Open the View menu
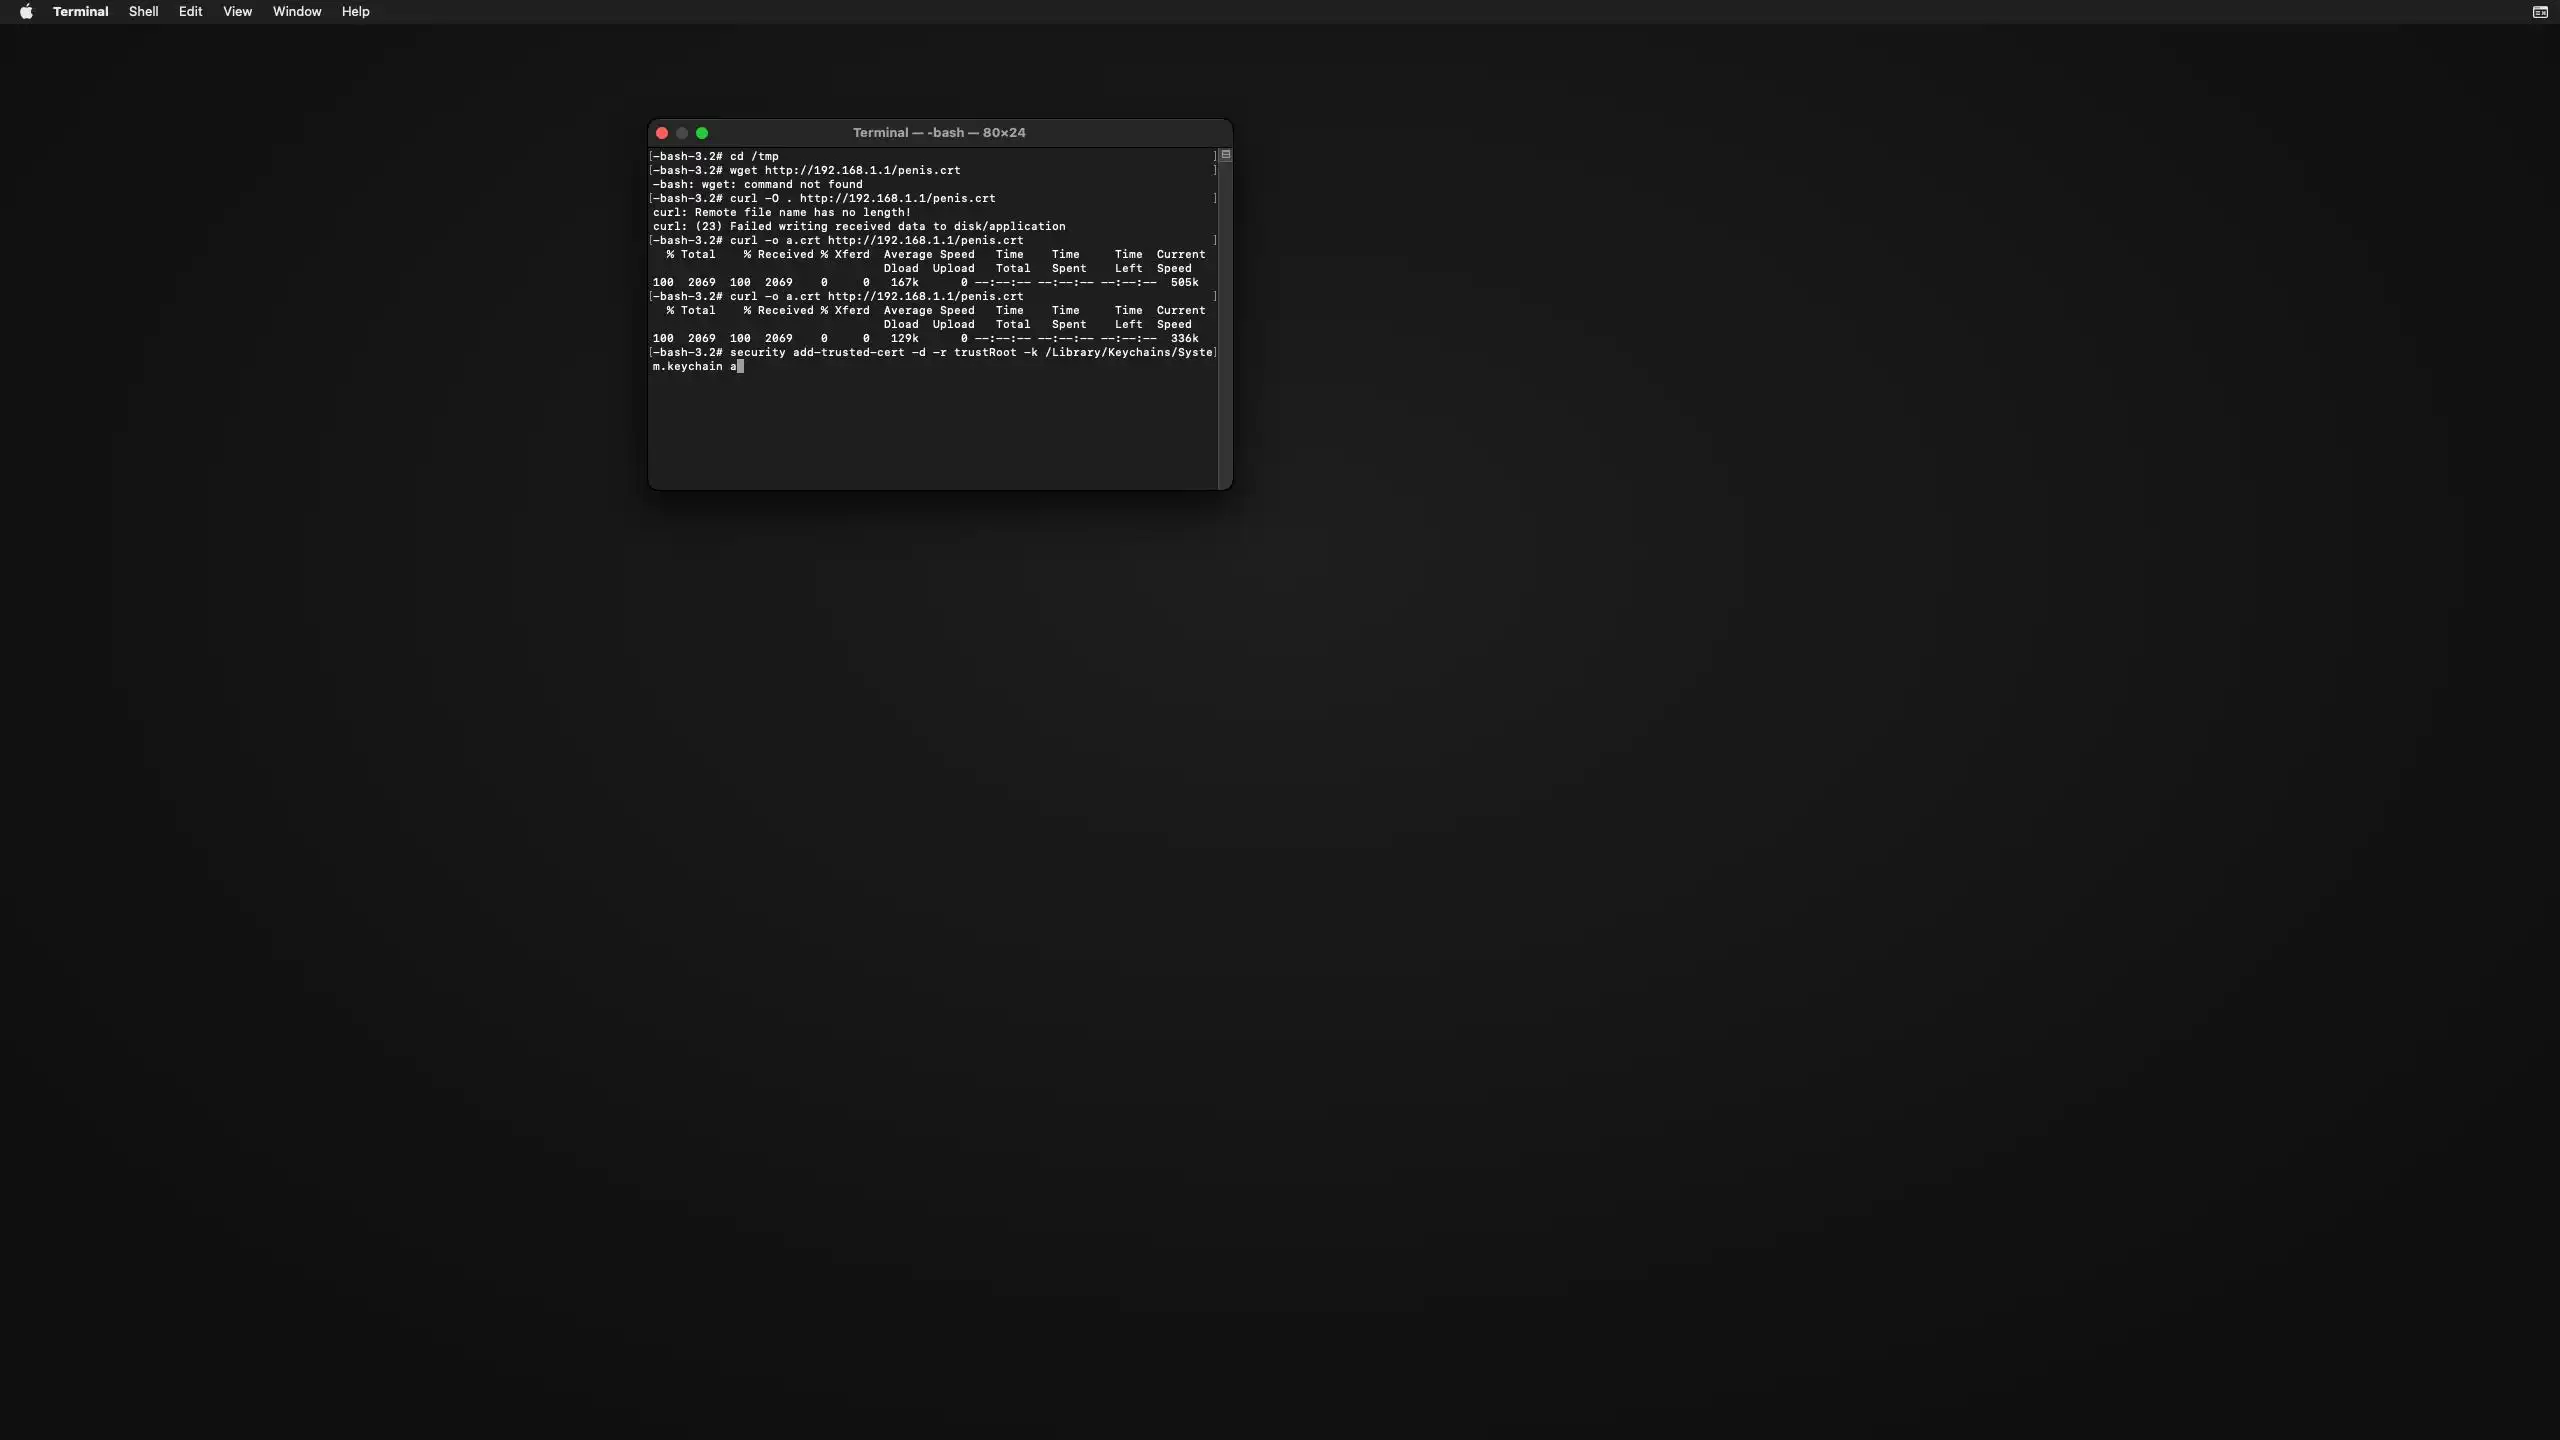 [x=237, y=12]
